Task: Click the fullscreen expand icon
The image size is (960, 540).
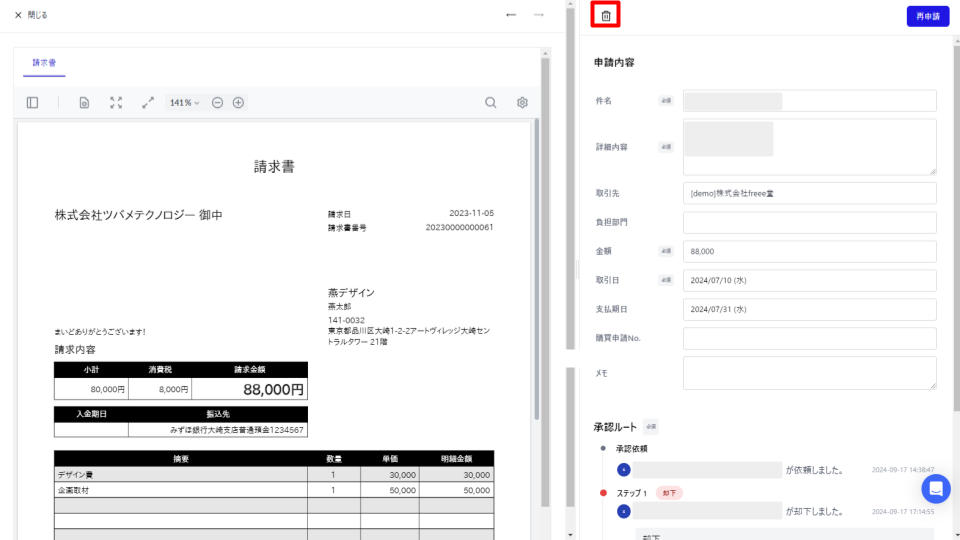Action: (x=148, y=103)
